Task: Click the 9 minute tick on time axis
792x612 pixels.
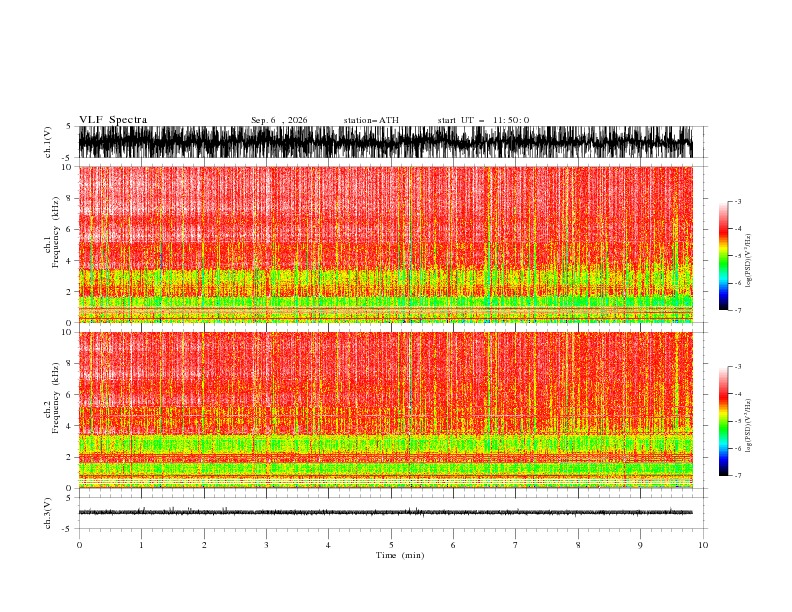Action: [640, 545]
